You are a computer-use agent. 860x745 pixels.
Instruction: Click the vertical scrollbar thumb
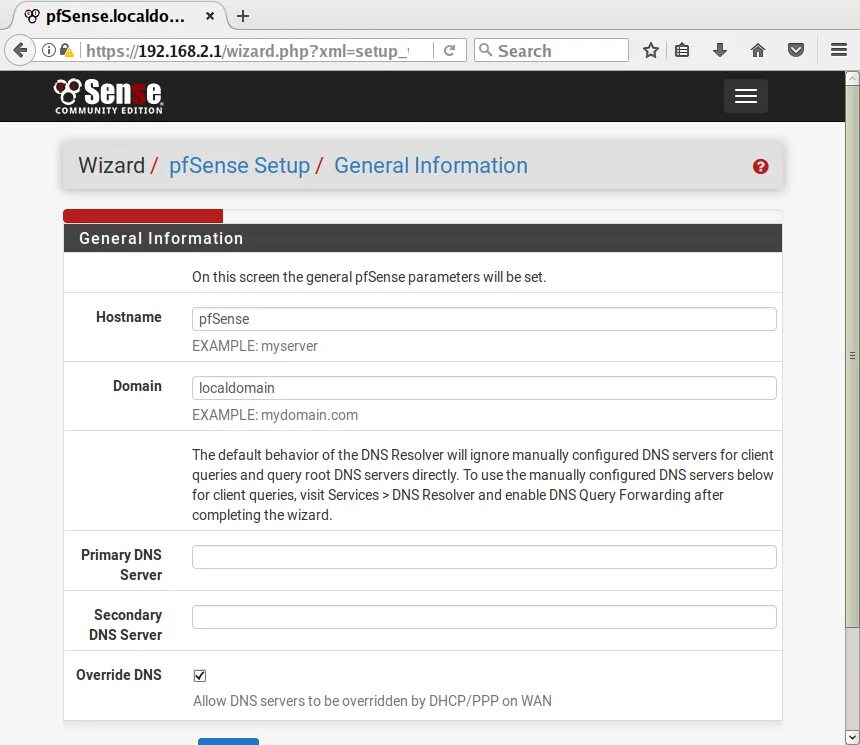coord(852,355)
